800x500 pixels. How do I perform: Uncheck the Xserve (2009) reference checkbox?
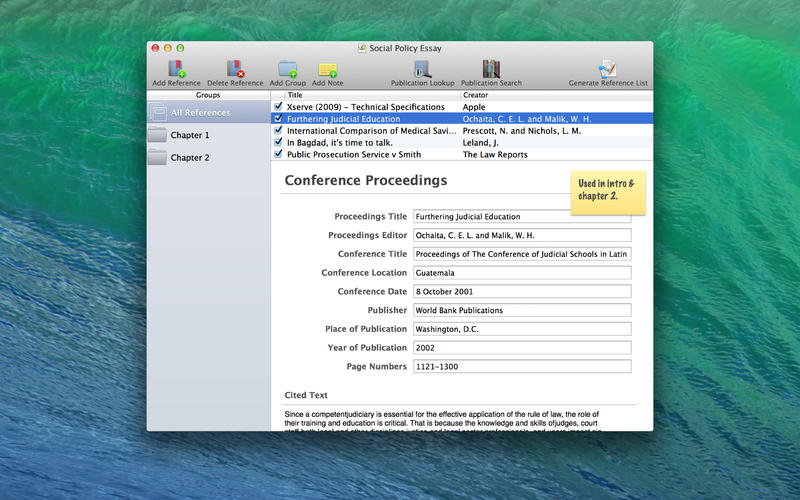pos(278,106)
